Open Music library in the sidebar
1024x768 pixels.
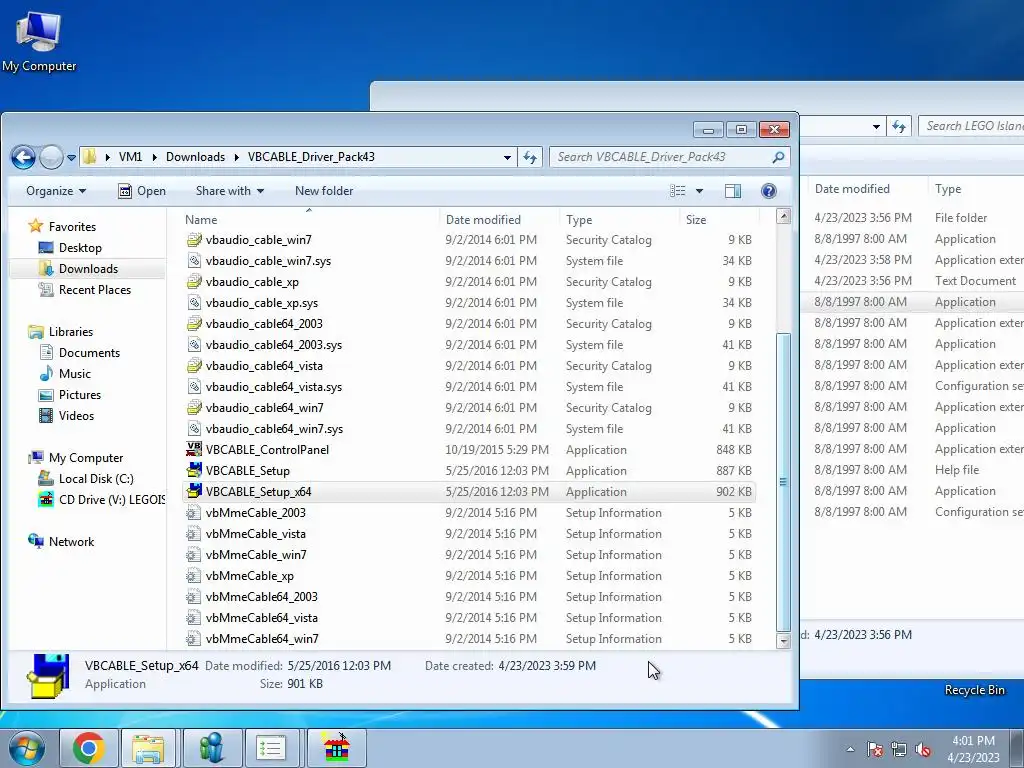(x=74, y=374)
